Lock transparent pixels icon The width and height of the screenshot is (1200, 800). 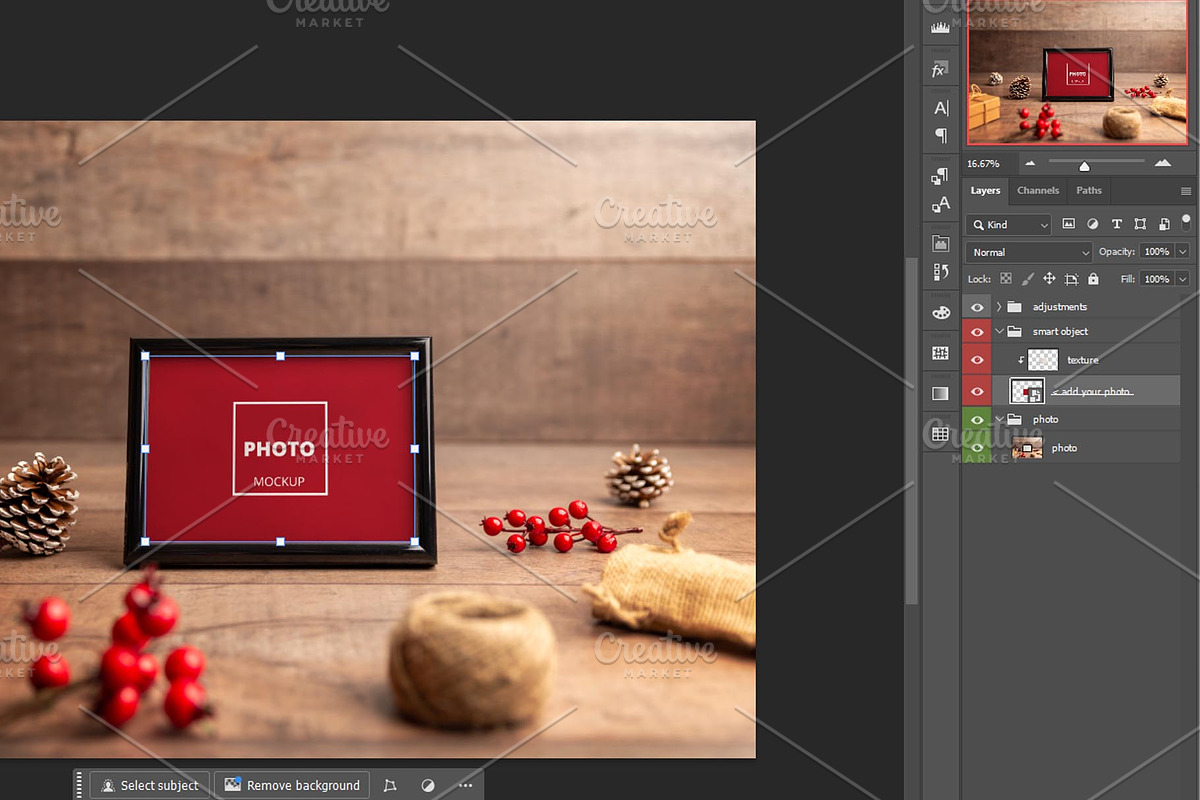1006,279
